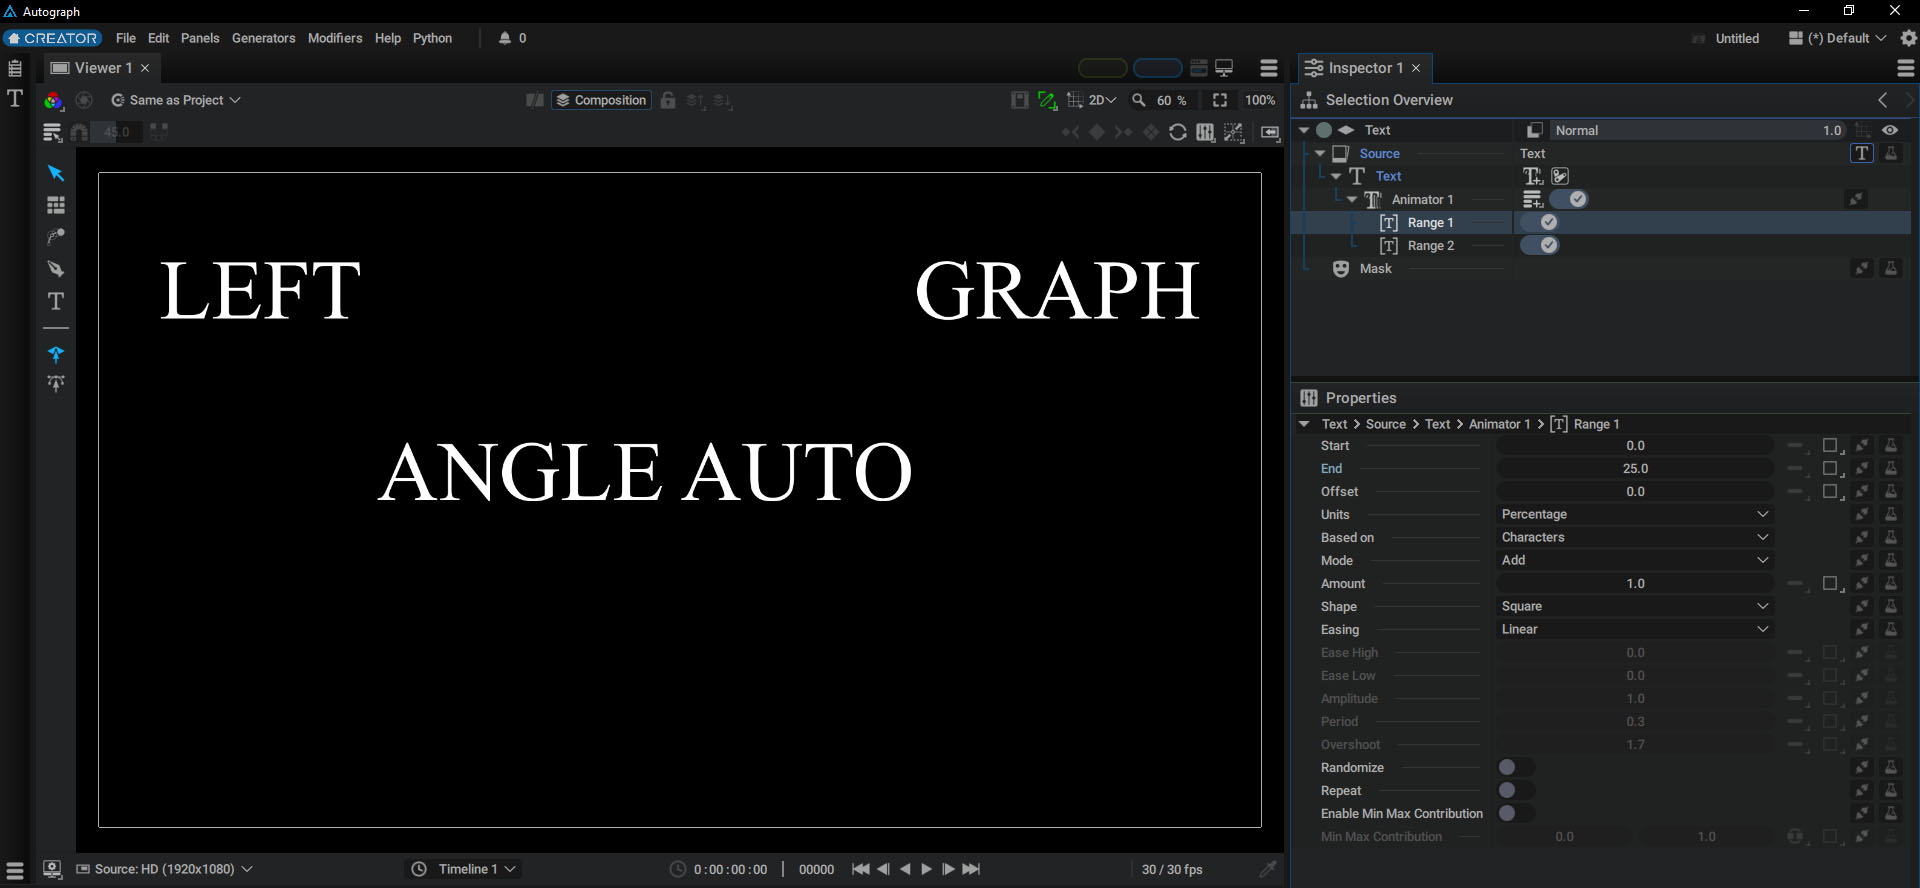The image size is (1920, 888).
Task: Open the Modifiers menu
Action: coord(335,38)
